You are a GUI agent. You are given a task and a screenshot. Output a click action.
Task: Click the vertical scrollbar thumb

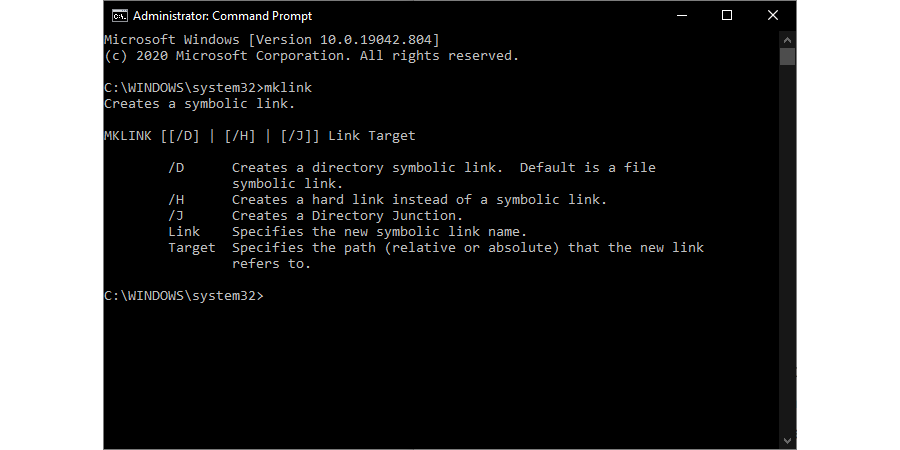[x=787, y=57]
